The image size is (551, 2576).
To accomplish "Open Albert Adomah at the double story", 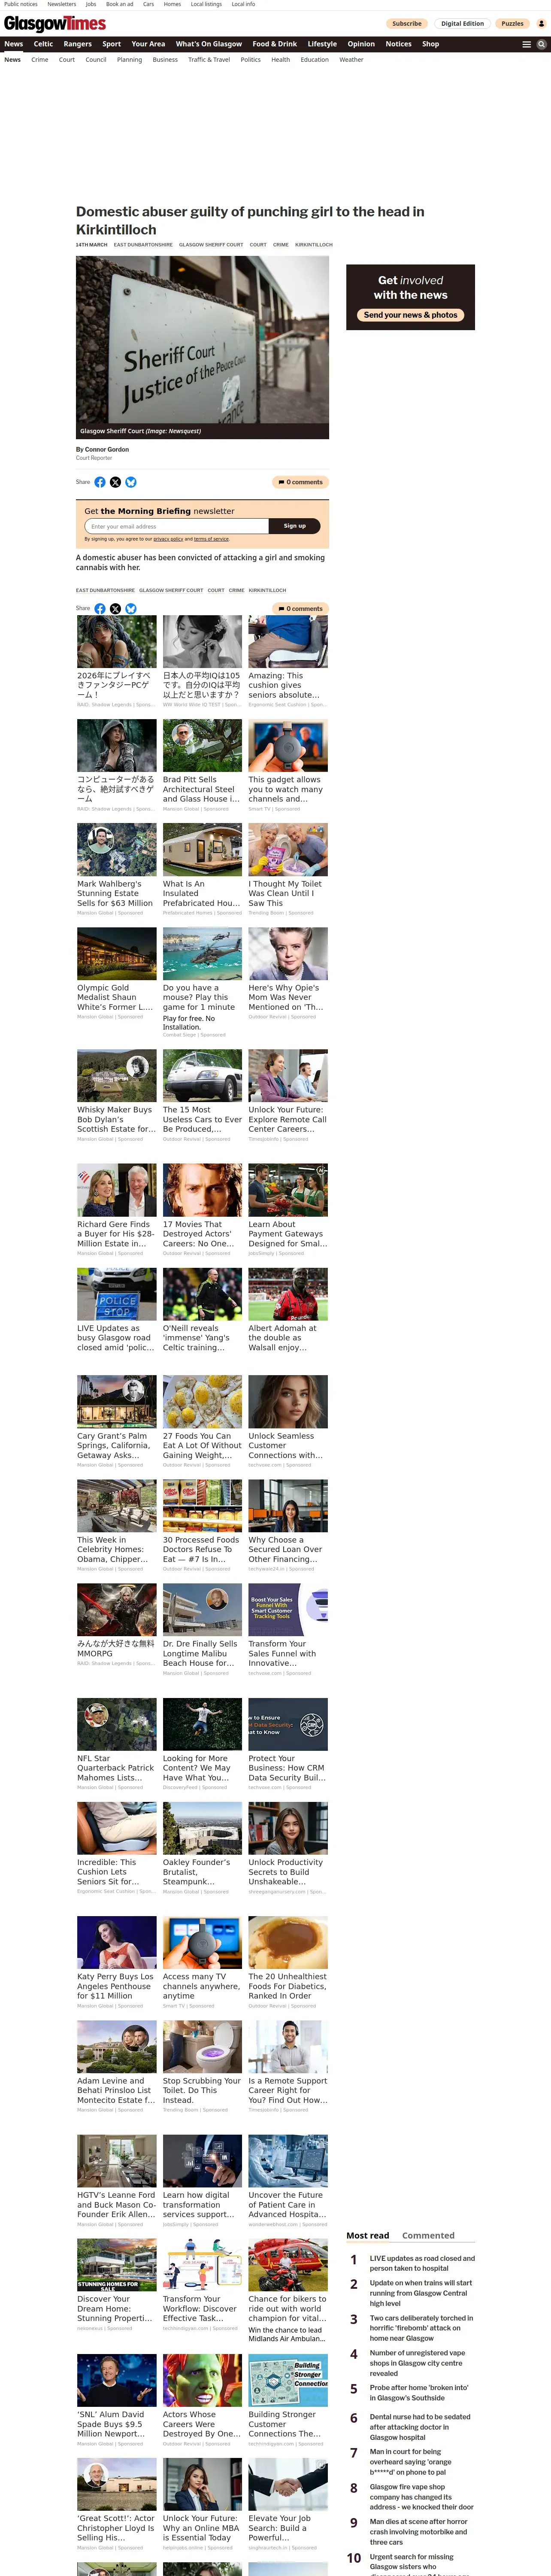I will (288, 1310).
